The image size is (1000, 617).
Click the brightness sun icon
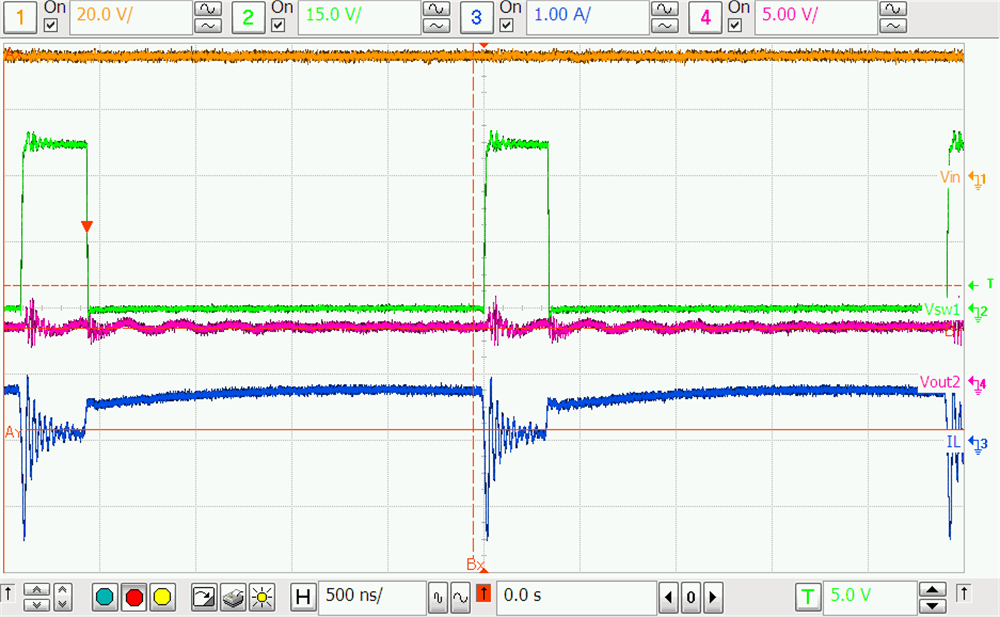click(x=262, y=597)
